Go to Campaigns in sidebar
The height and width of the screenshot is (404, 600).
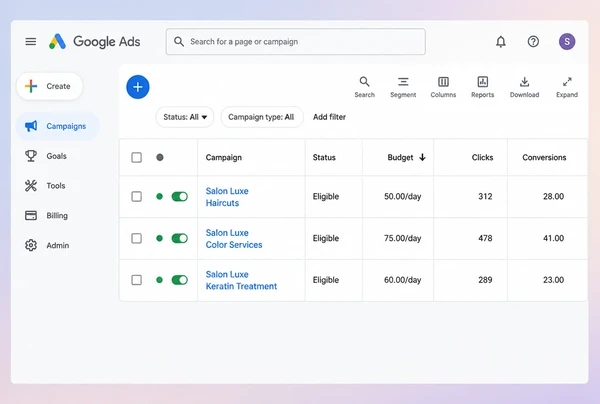[58, 126]
